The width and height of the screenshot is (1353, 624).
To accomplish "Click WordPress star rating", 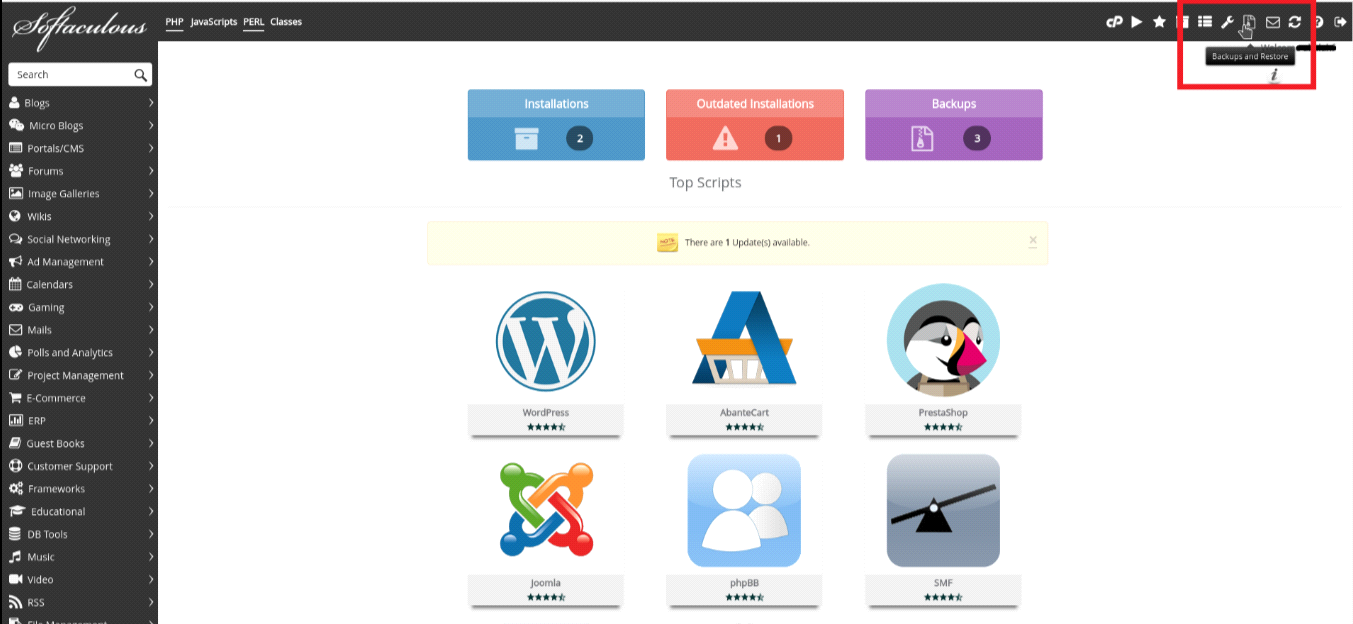I will point(545,426).
